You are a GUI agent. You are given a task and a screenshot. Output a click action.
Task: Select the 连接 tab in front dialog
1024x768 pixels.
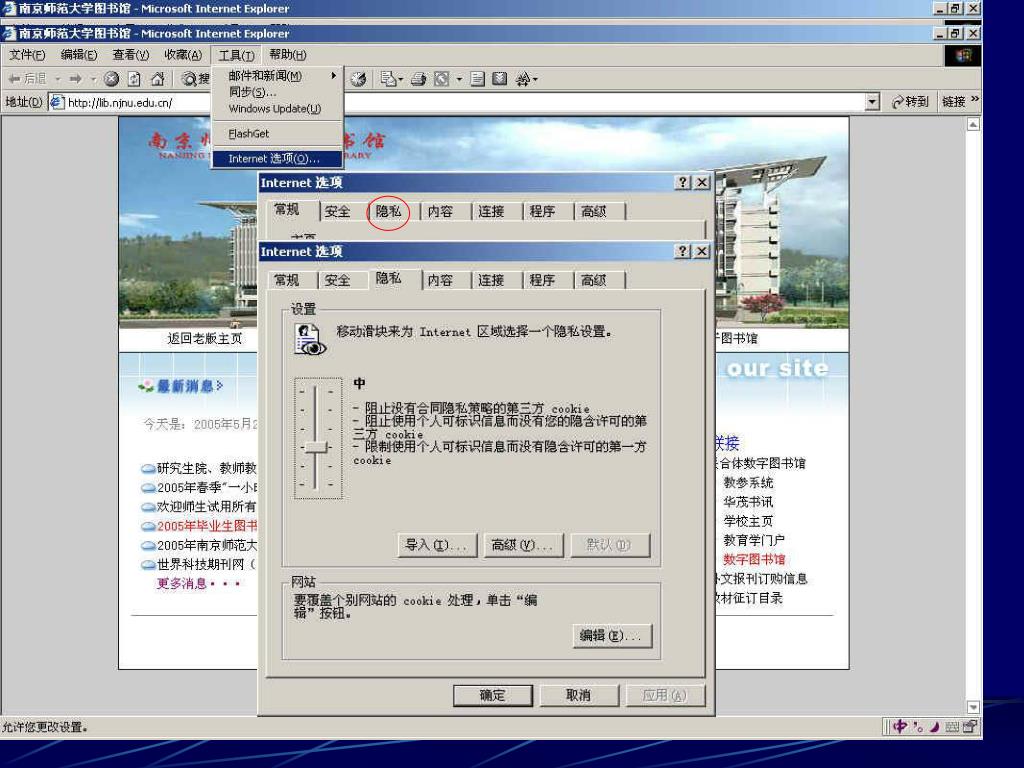click(491, 280)
